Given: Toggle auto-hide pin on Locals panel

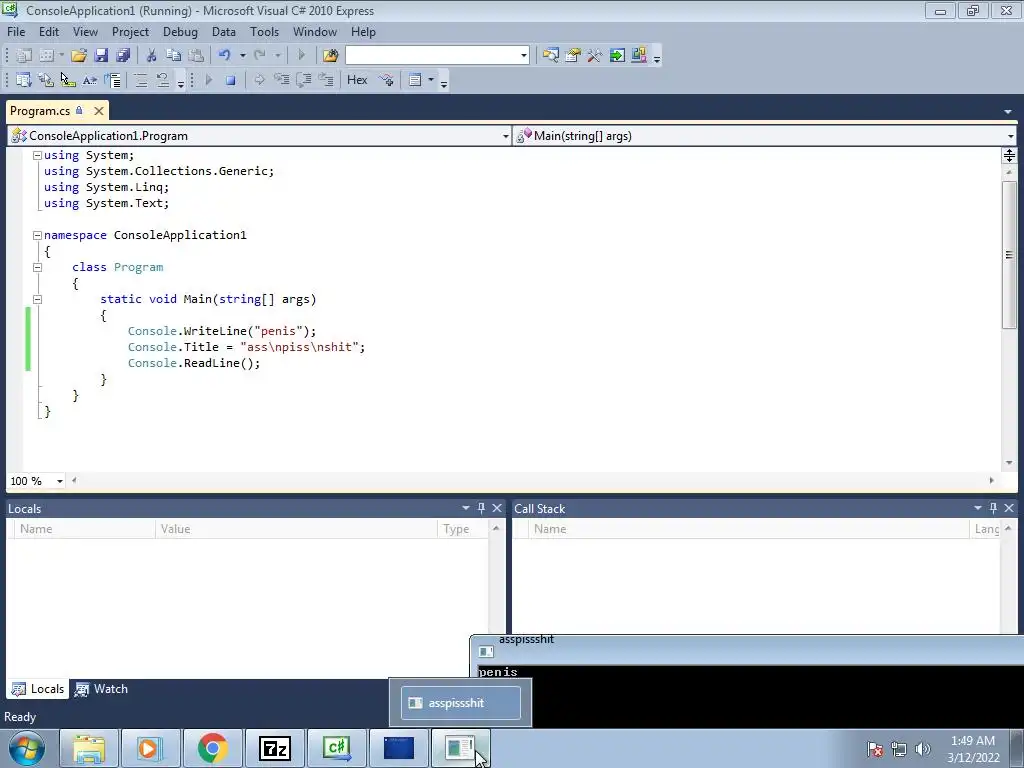Looking at the screenshot, I should tap(481, 508).
